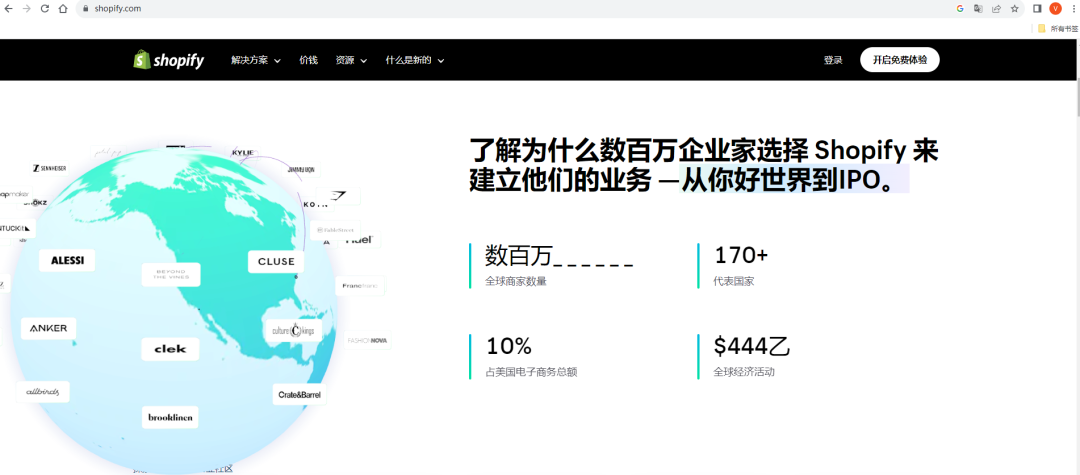Expand the 什么是新的 dropdown menu
The width and height of the screenshot is (1080, 475).
[415, 60]
